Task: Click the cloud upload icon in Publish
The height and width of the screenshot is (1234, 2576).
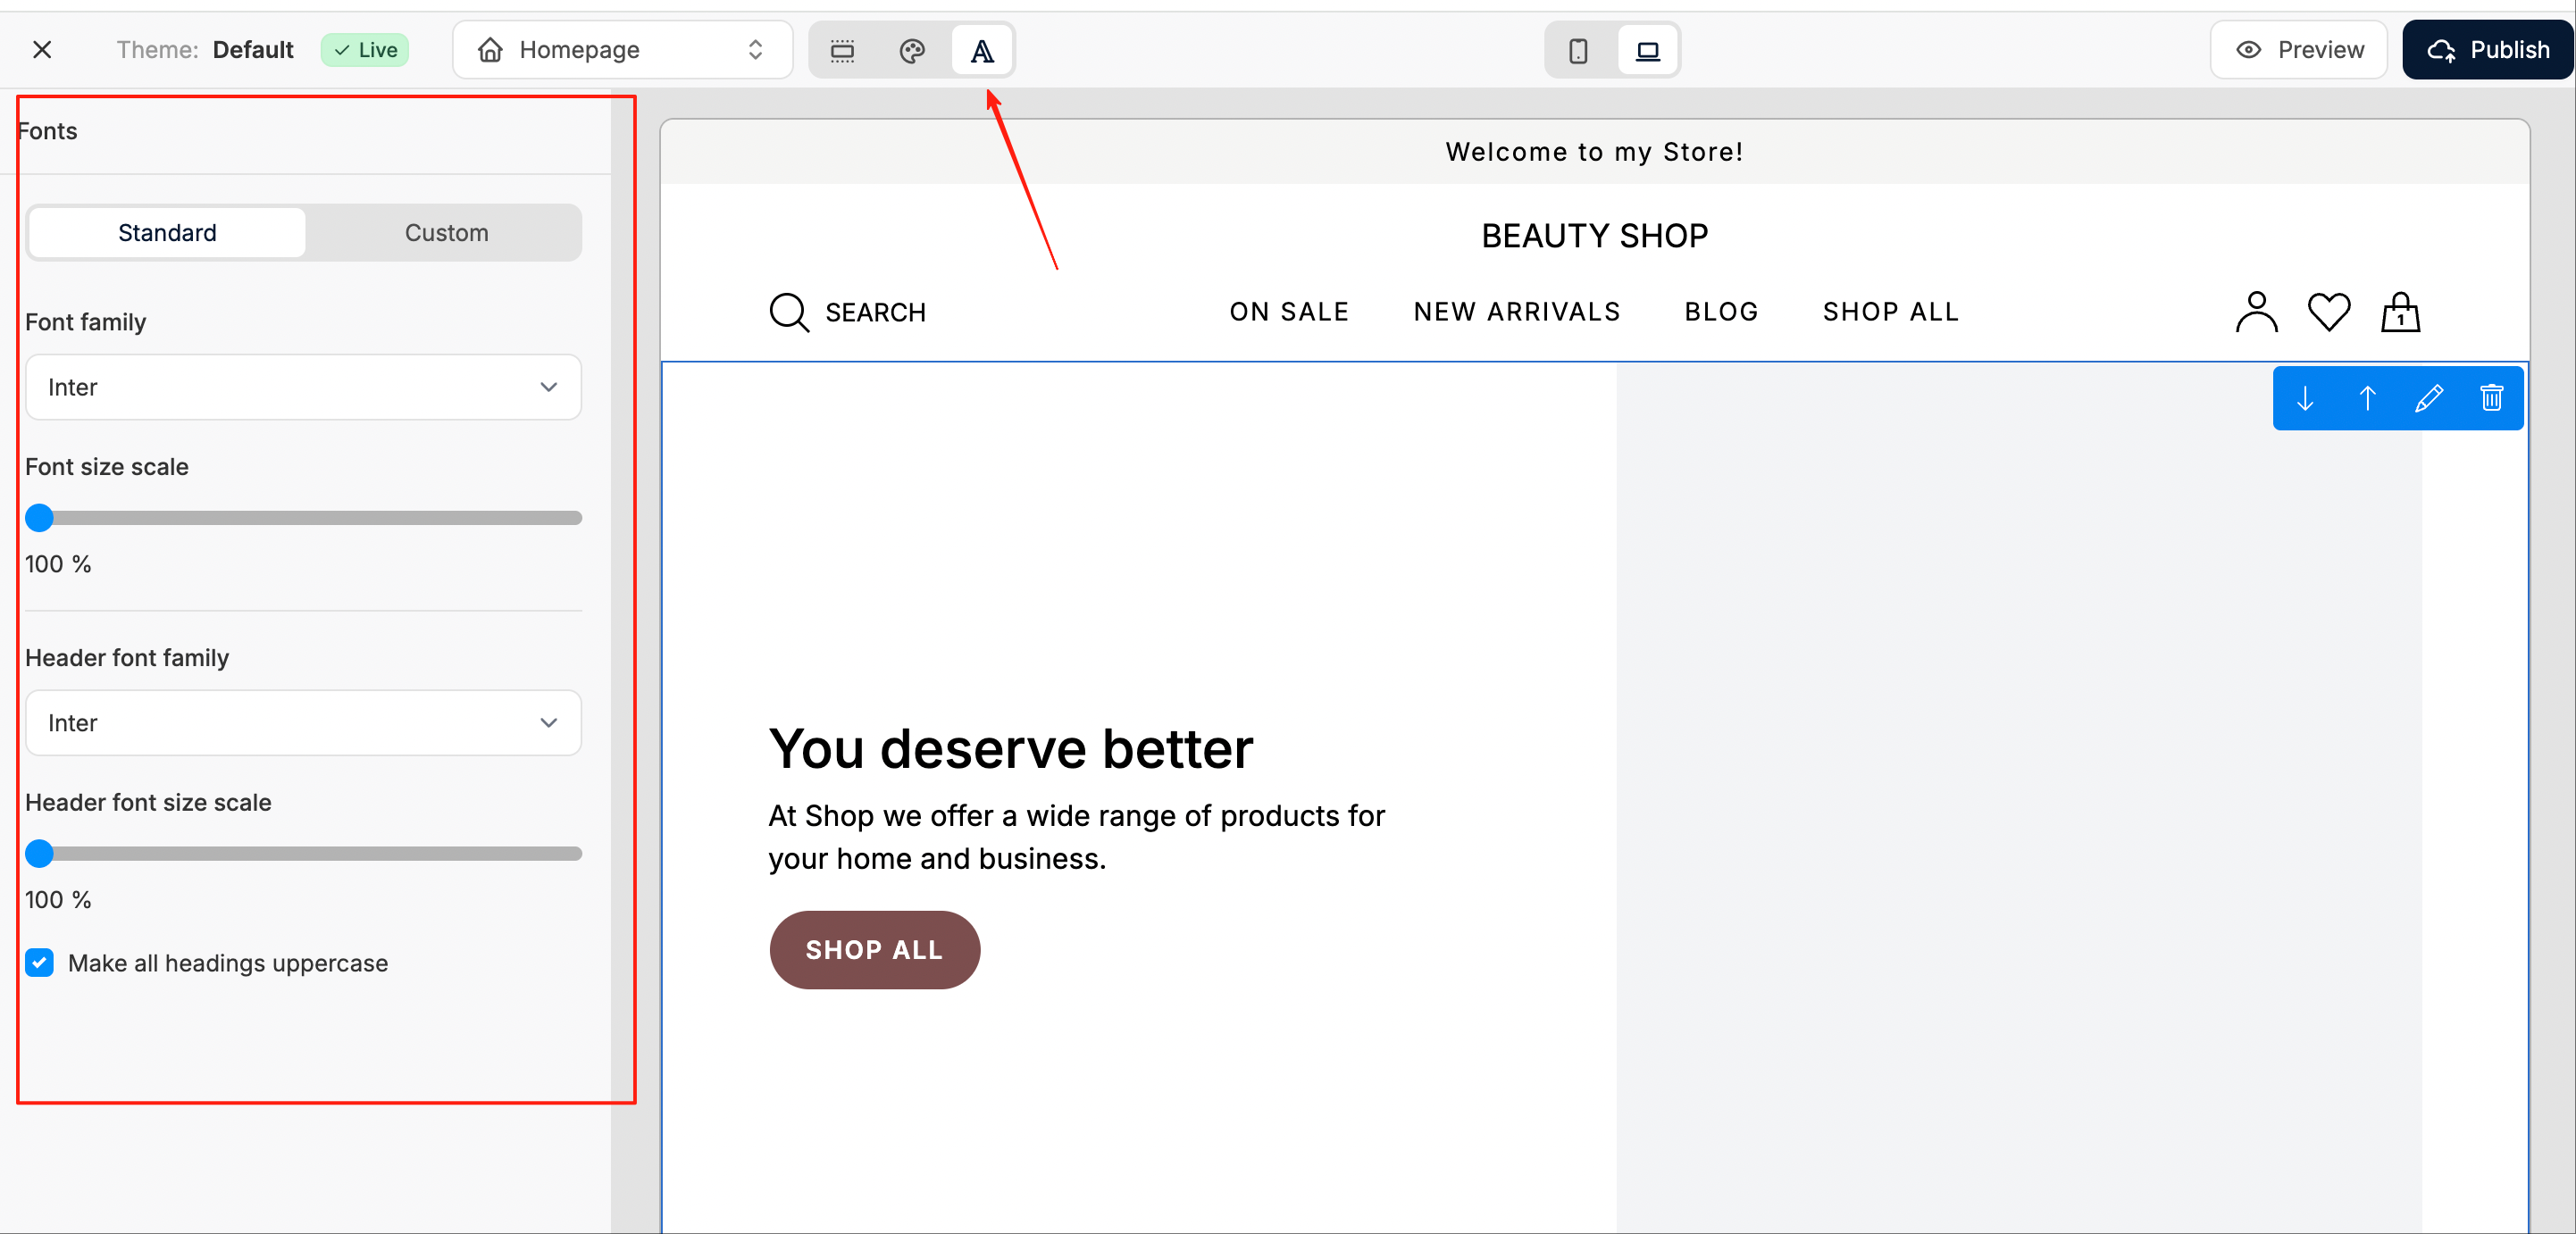Action: [2441, 50]
